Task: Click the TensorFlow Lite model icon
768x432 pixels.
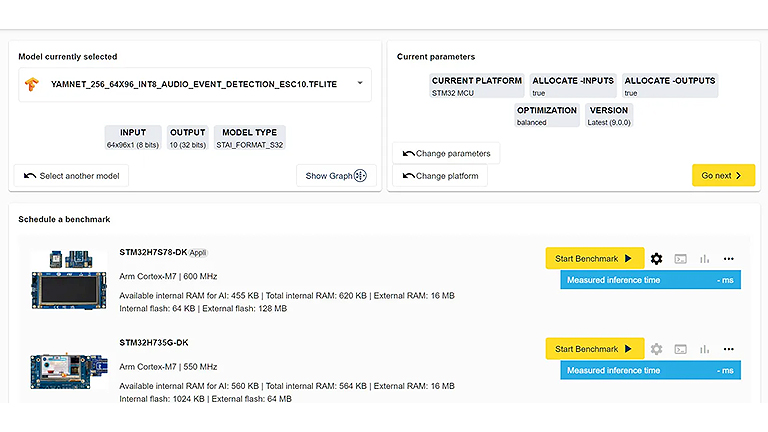Action: [33, 85]
